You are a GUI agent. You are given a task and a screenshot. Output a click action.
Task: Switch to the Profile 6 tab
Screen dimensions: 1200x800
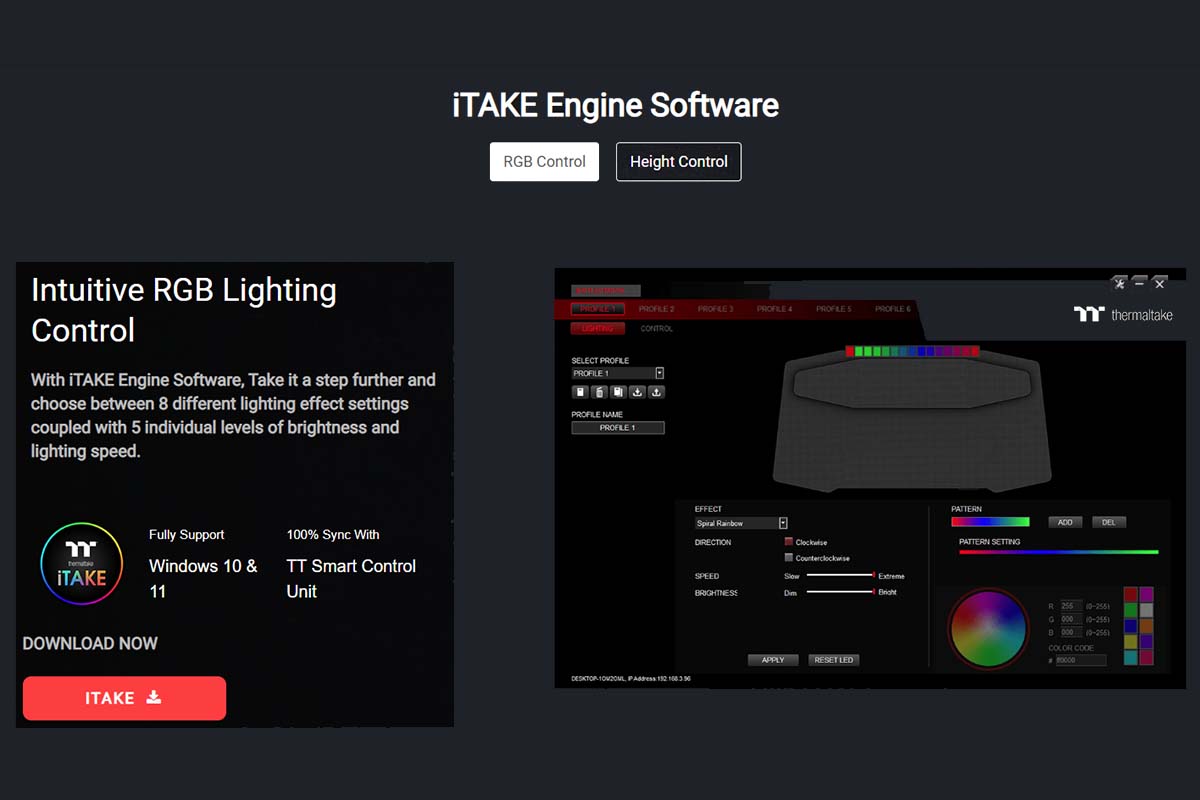892,309
